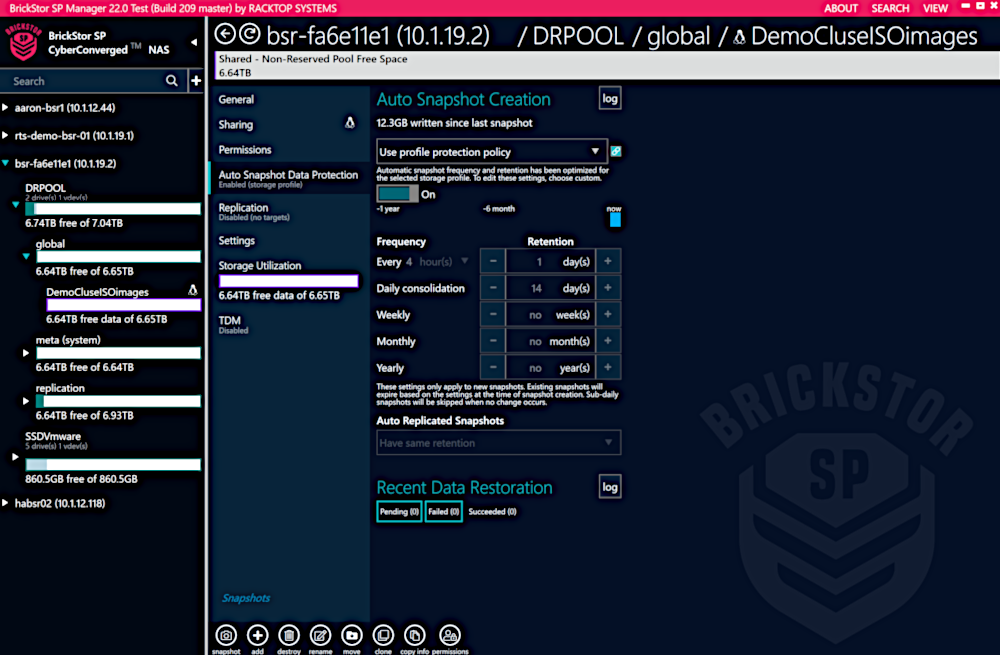Toggle the Pending (0) restoration filter
Screen dimensions: 1000x655
pos(398,511)
